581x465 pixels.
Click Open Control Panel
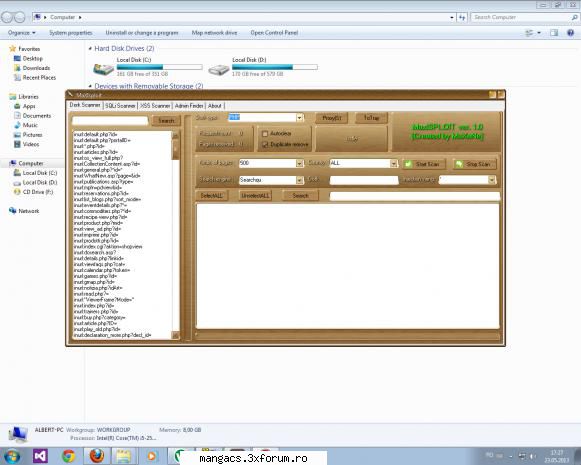(274, 33)
